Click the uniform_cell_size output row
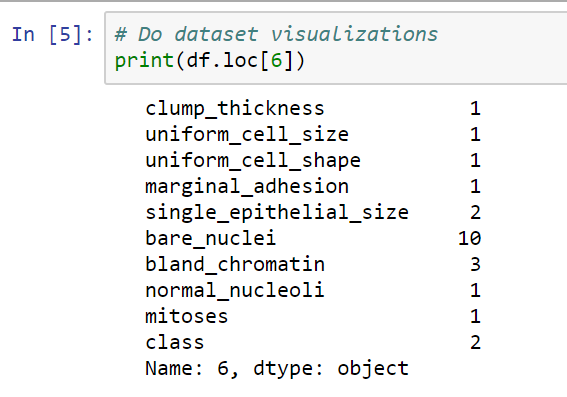 313,135
